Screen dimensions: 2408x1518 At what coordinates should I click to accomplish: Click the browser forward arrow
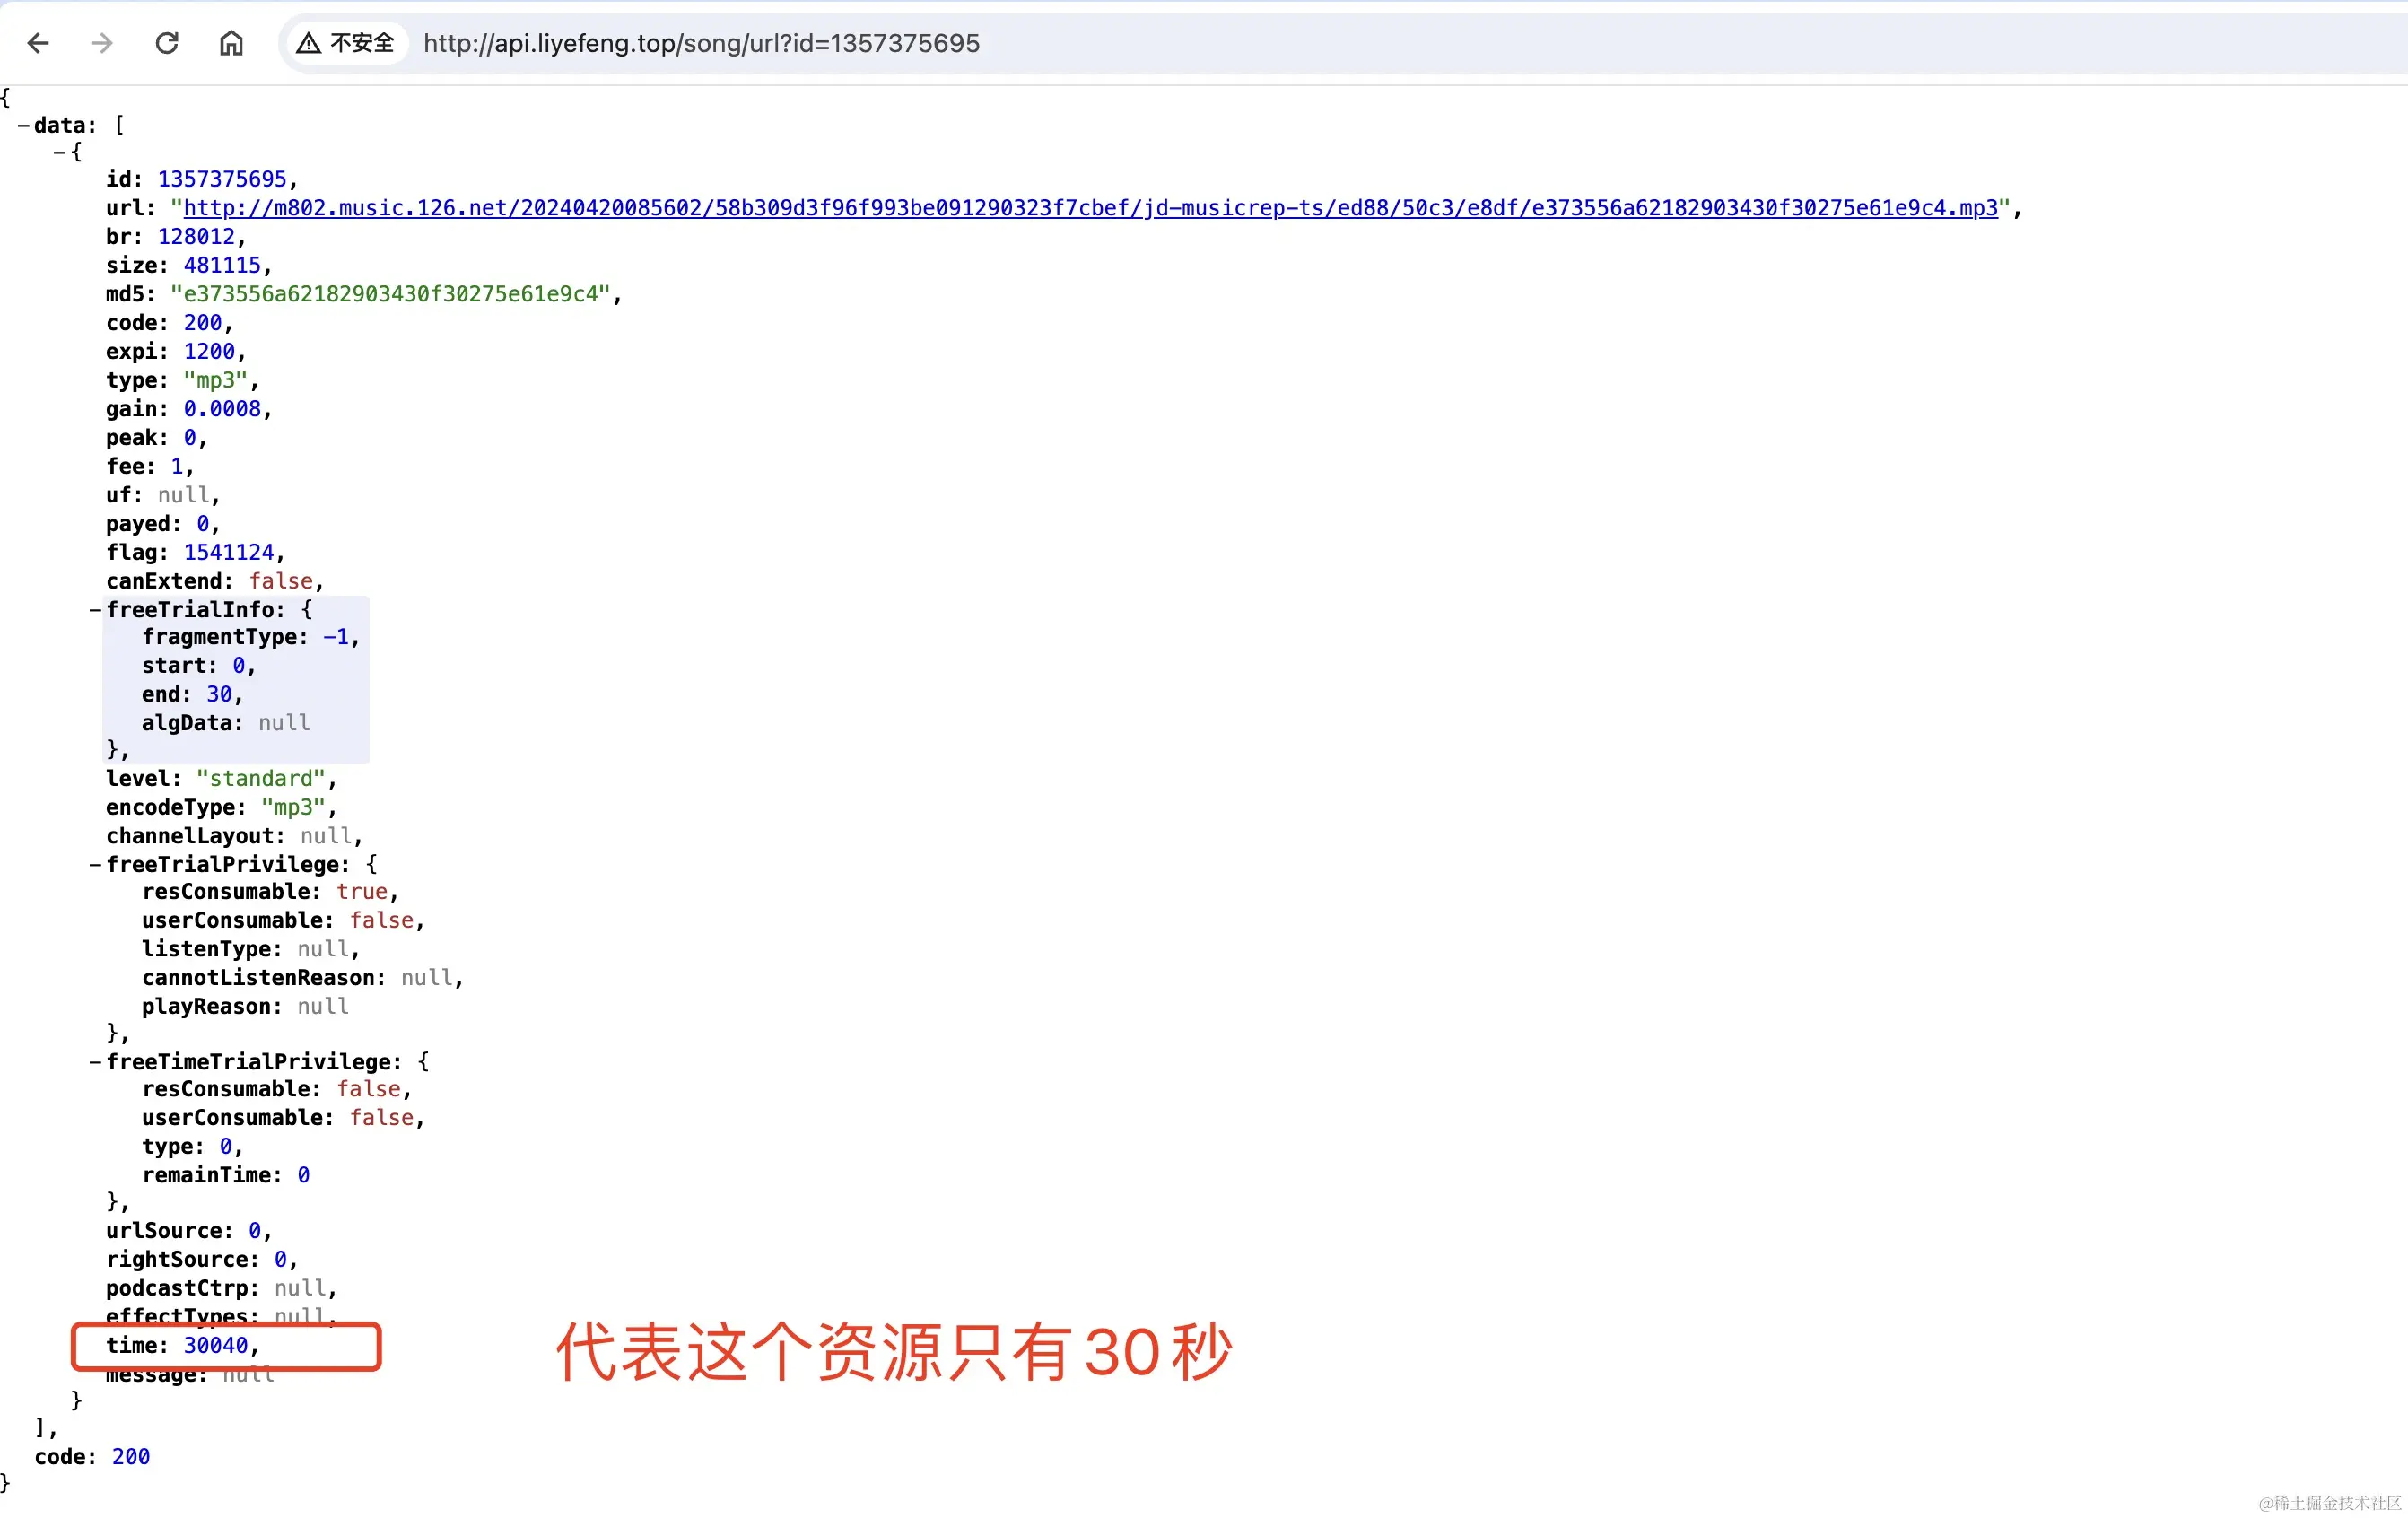pyautogui.click(x=102, y=43)
